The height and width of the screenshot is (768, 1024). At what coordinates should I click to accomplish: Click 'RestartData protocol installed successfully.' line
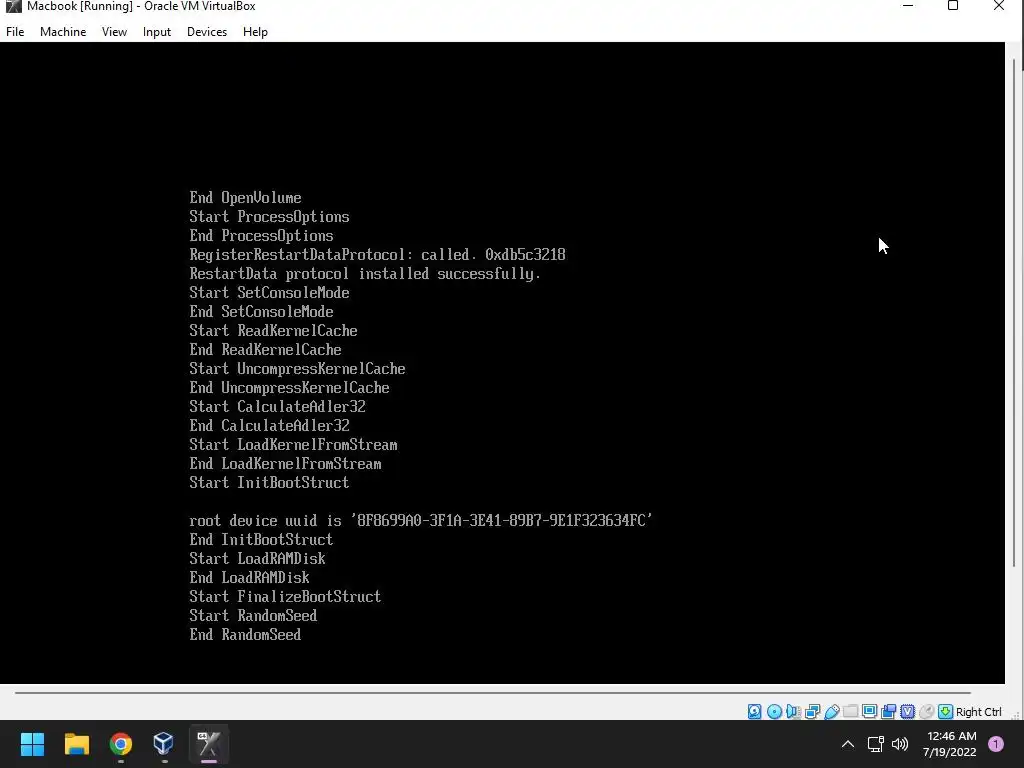coord(365,274)
